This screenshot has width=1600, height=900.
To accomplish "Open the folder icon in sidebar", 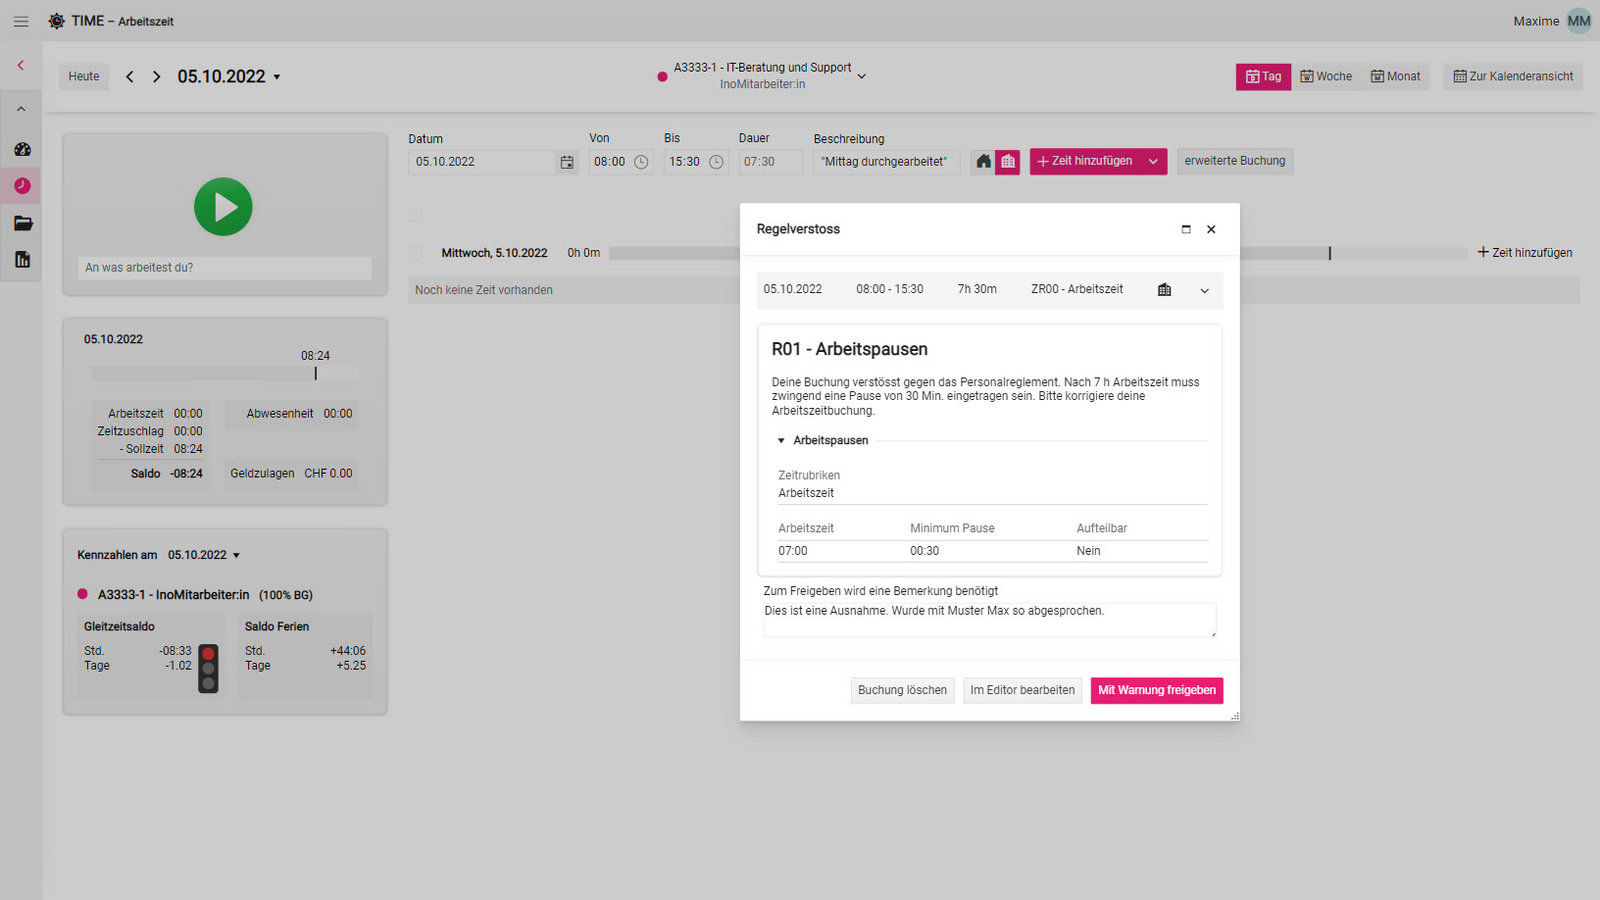I will [x=22, y=223].
